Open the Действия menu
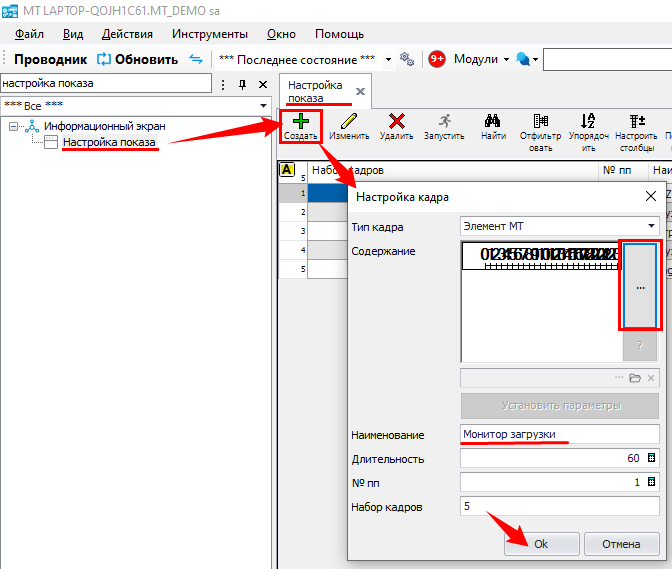This screenshot has width=672, height=569. click(127, 34)
